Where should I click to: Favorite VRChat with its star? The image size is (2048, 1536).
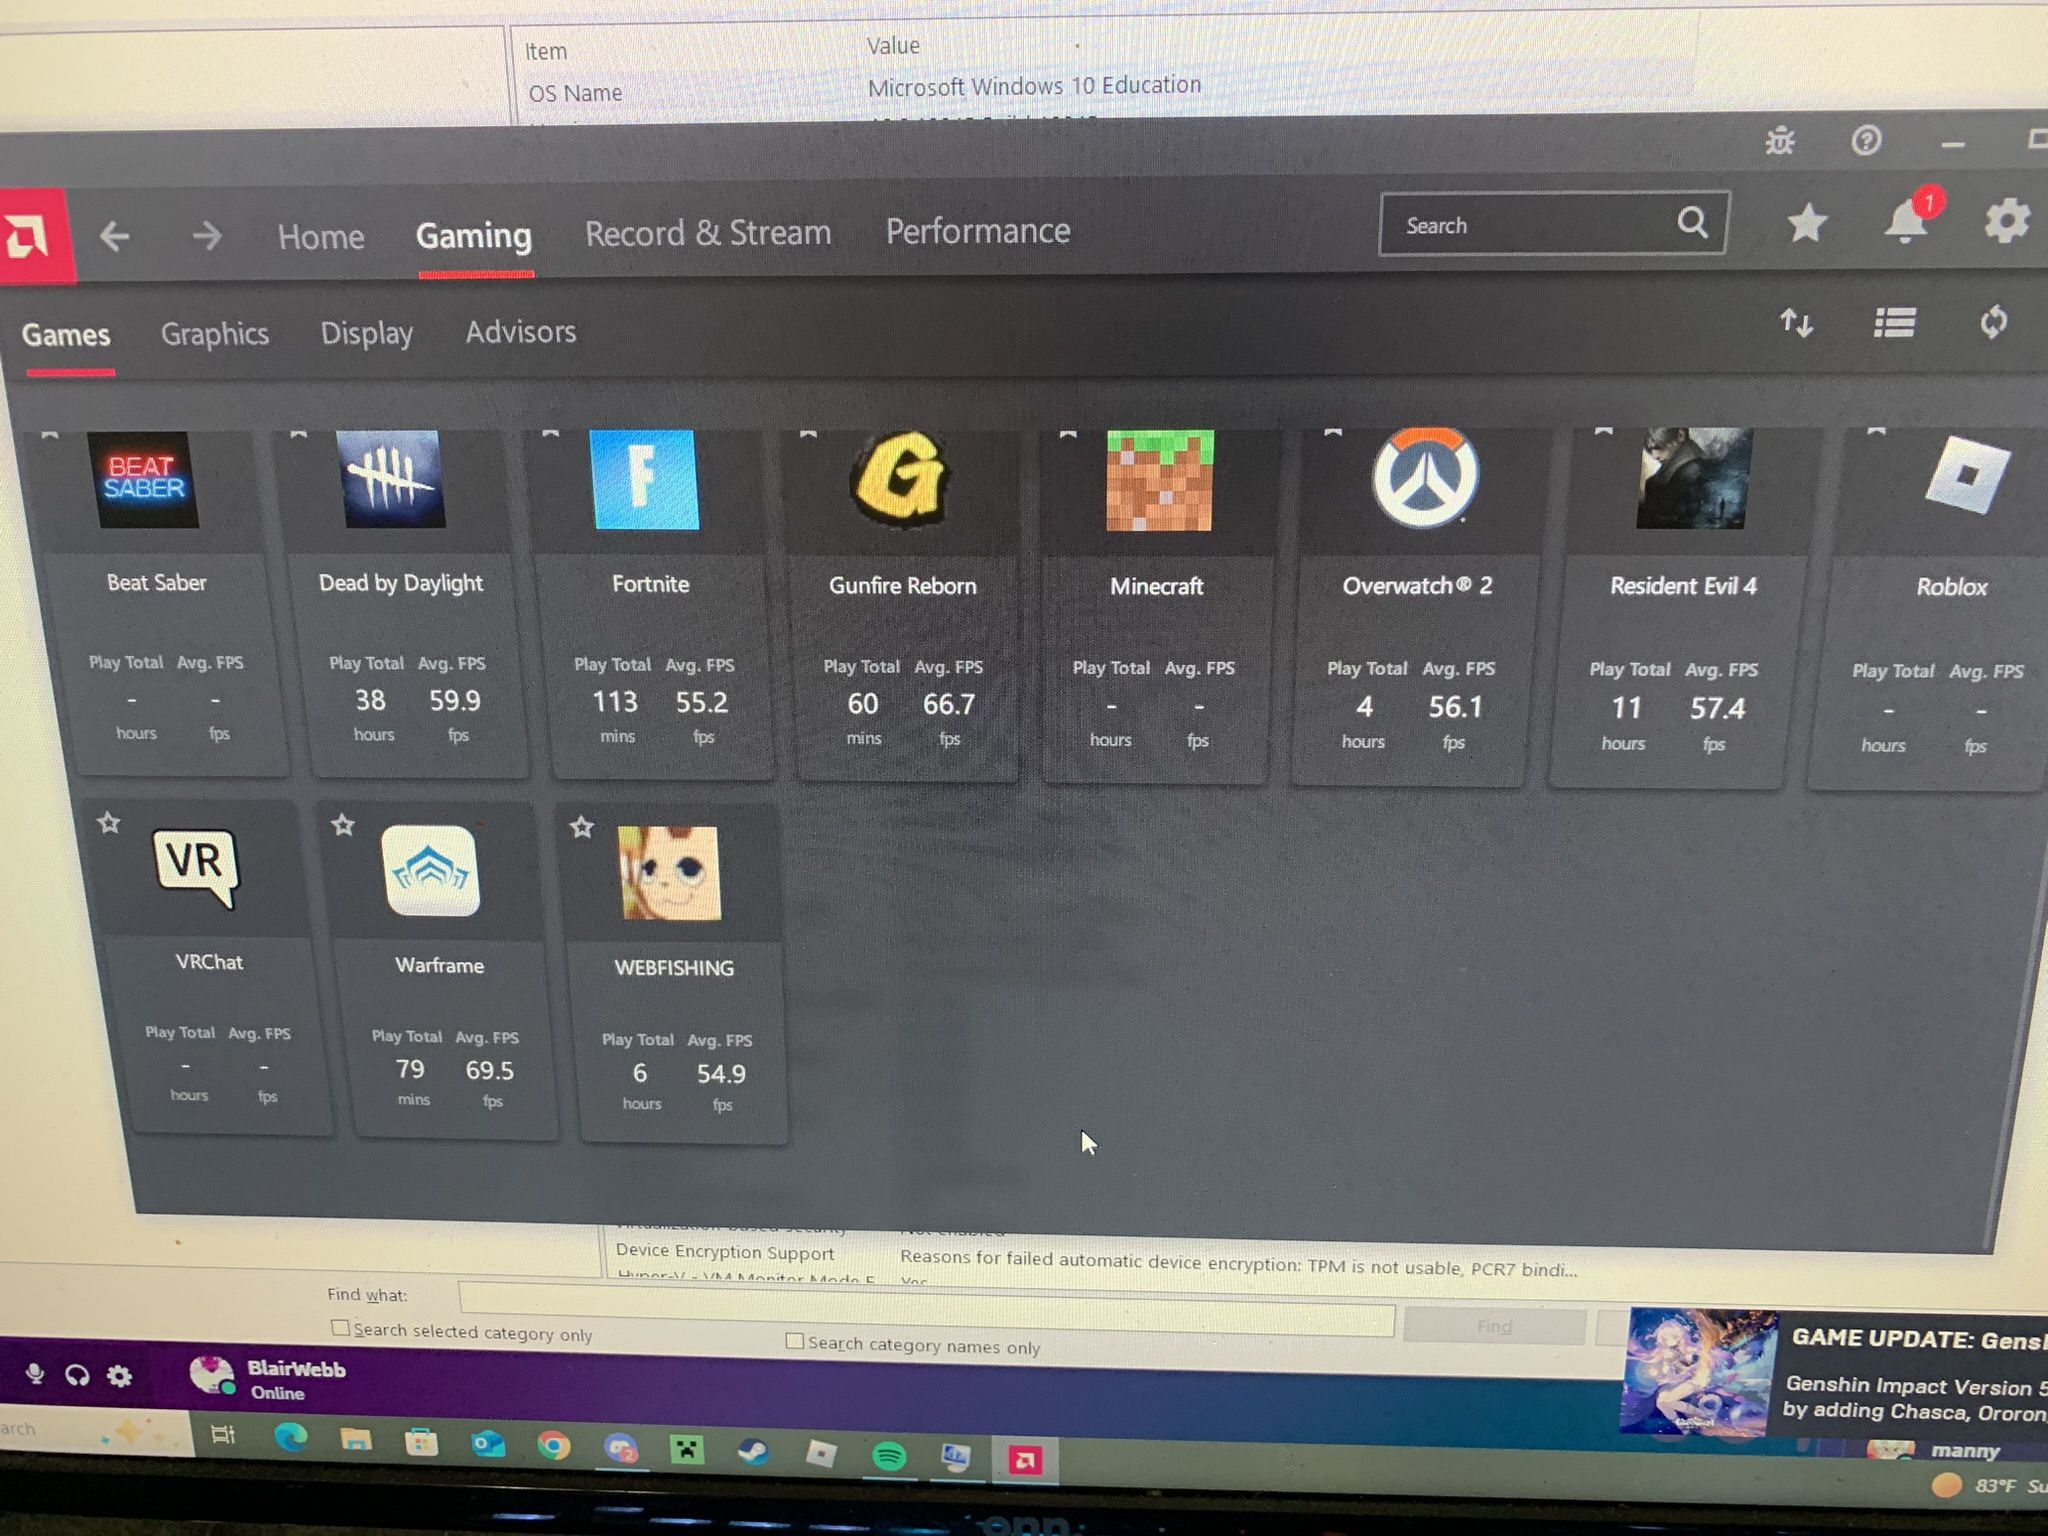click(x=109, y=822)
